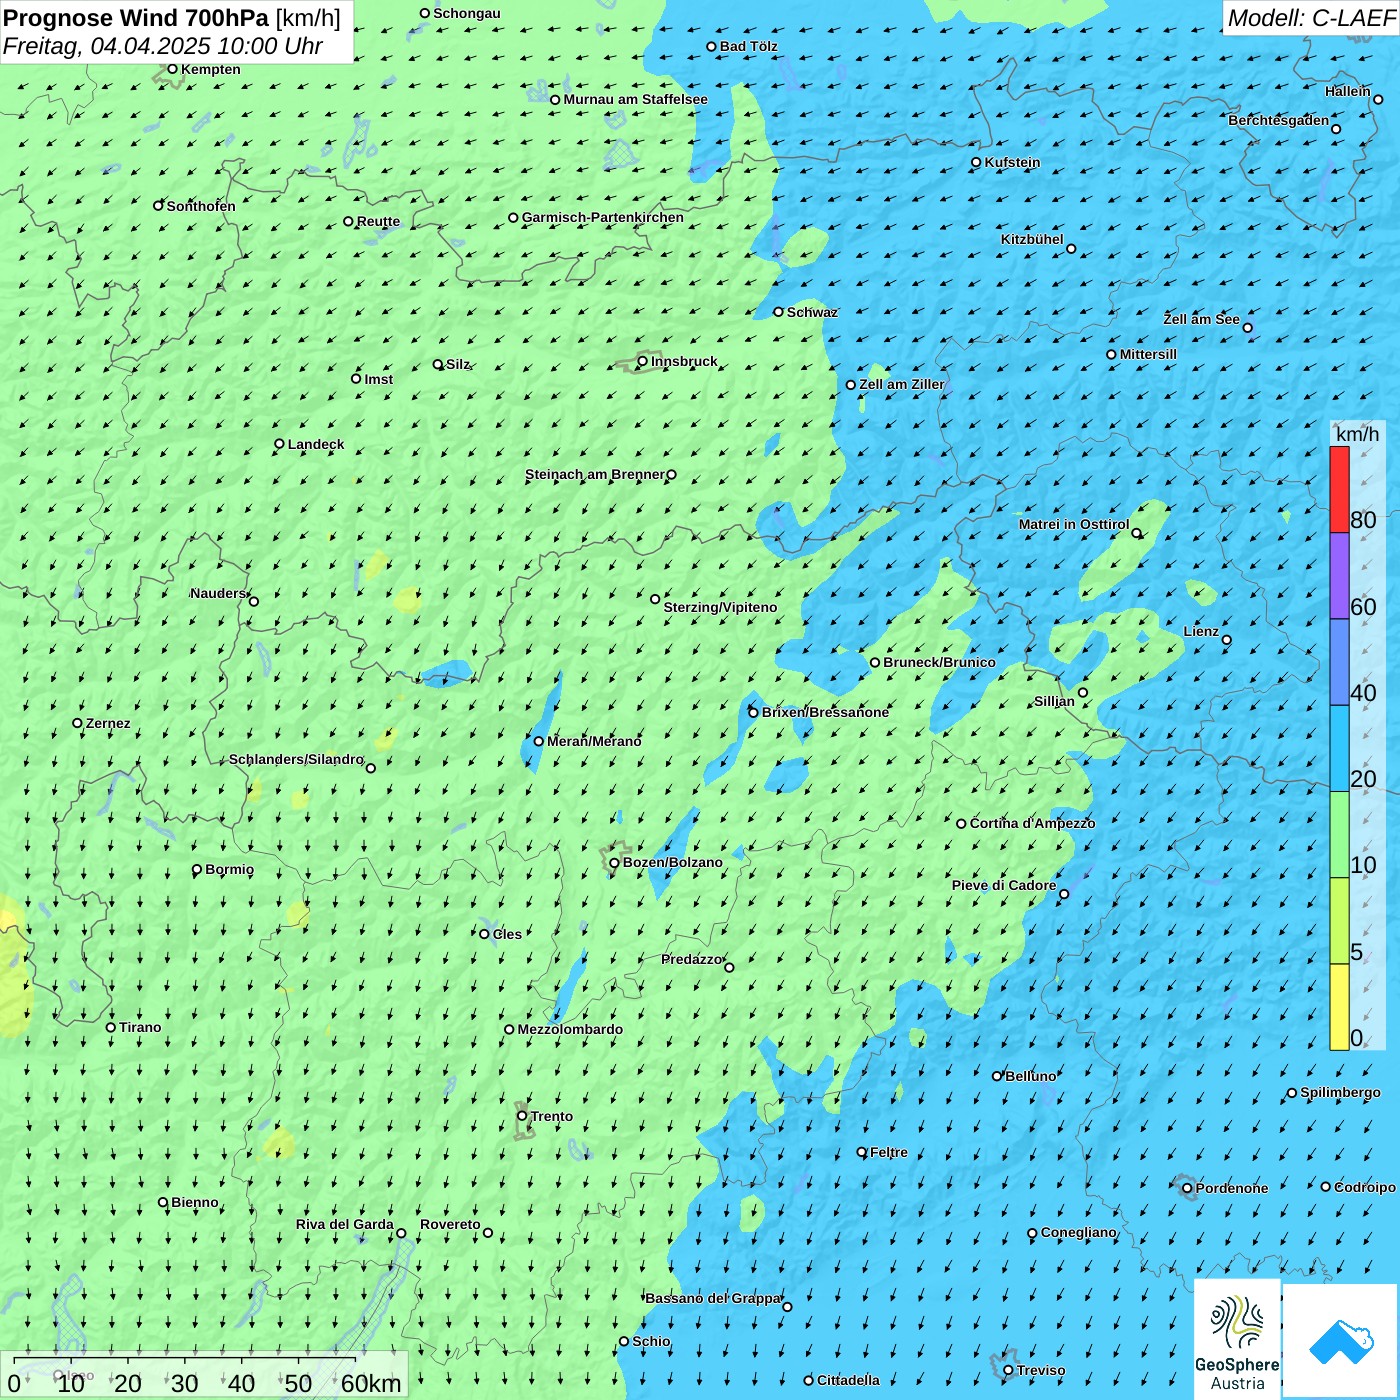The image size is (1400, 1400).
Task: Click the 'Mezzolombardo' label
Action: (570, 1029)
